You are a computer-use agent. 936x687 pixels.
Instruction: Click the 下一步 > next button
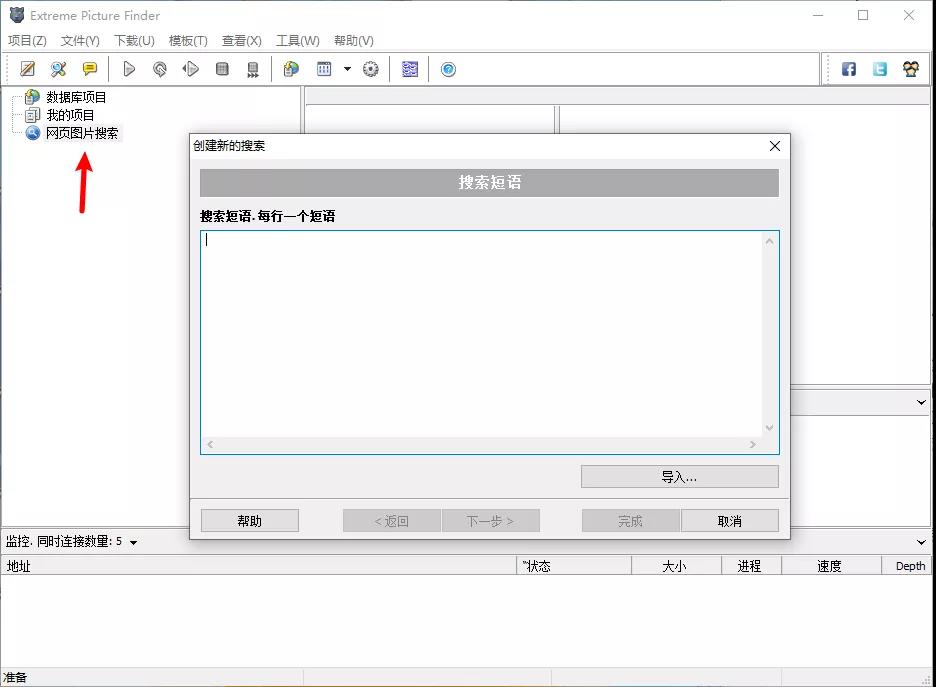[x=491, y=521]
